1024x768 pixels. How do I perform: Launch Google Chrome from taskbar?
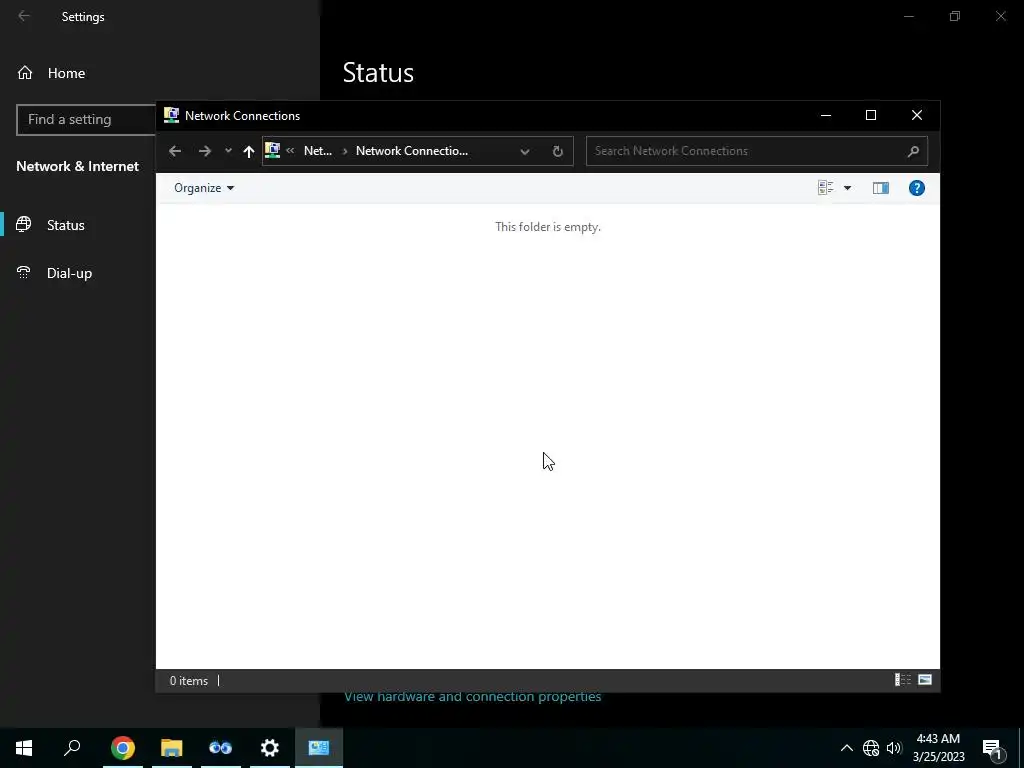click(122, 748)
